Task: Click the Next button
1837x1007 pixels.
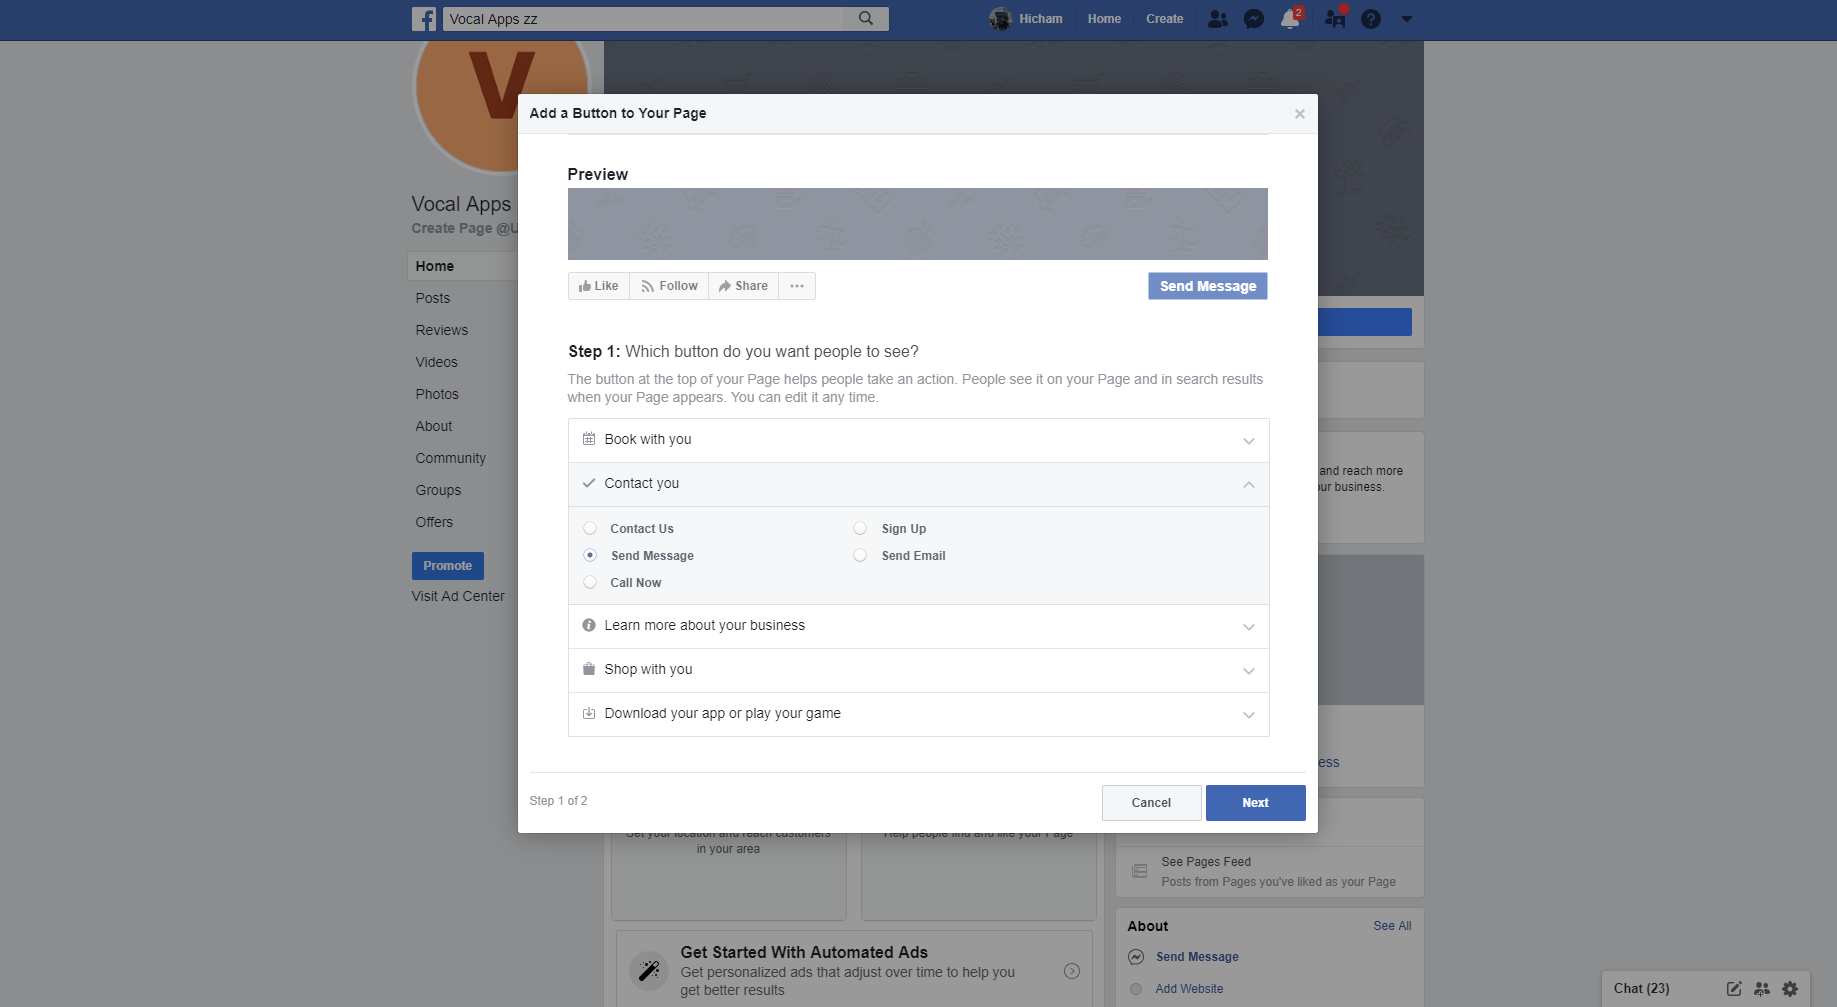Action: (x=1255, y=803)
